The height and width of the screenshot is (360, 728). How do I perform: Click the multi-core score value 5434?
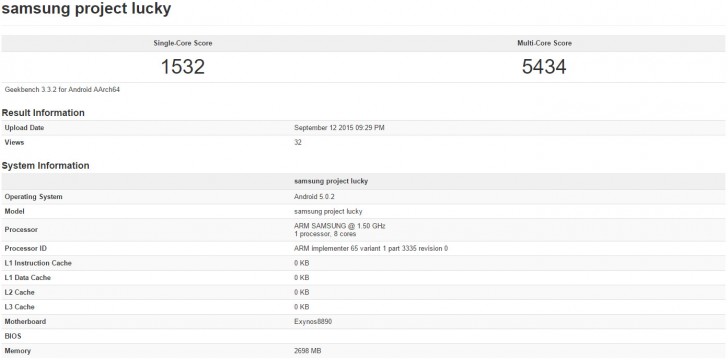point(544,67)
